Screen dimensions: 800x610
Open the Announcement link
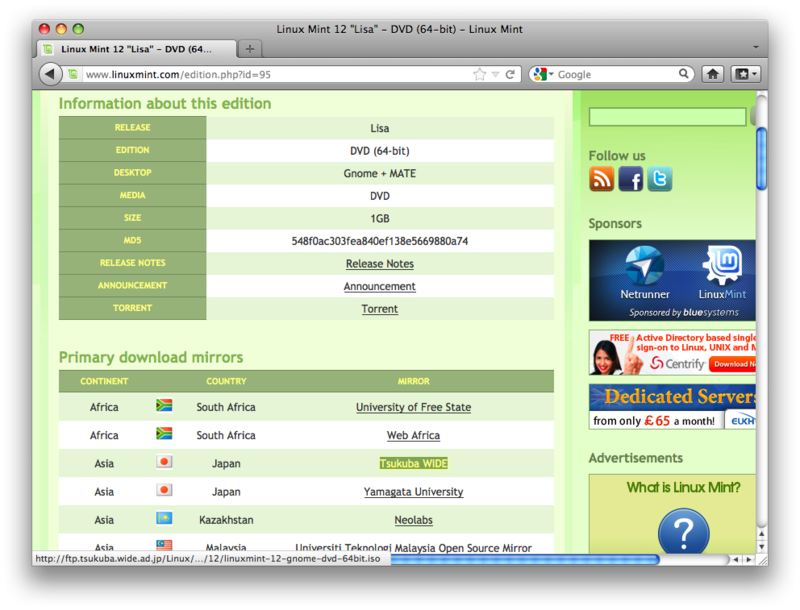pos(380,286)
